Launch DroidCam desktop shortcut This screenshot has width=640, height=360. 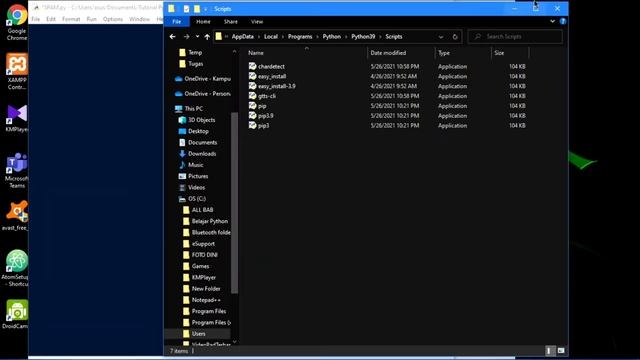coord(16,314)
